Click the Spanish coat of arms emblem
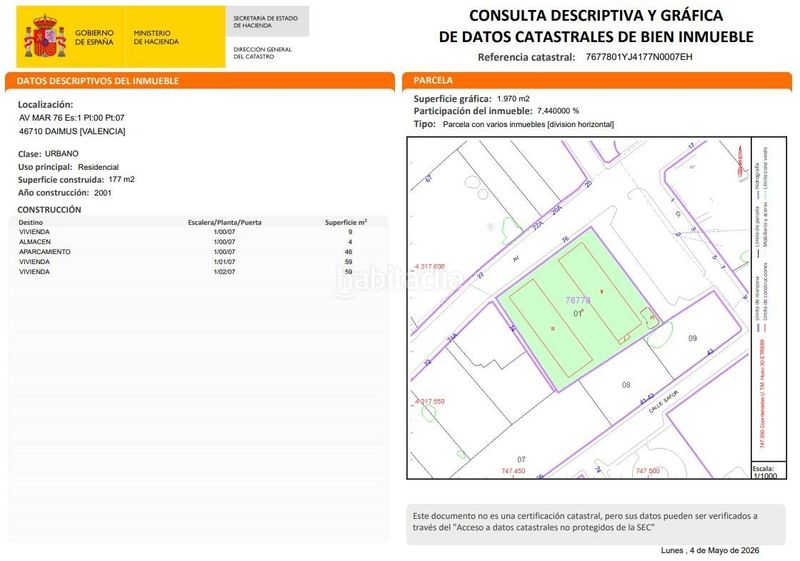Image resolution: width=800 pixels, height=561 pixels. (x=45, y=36)
